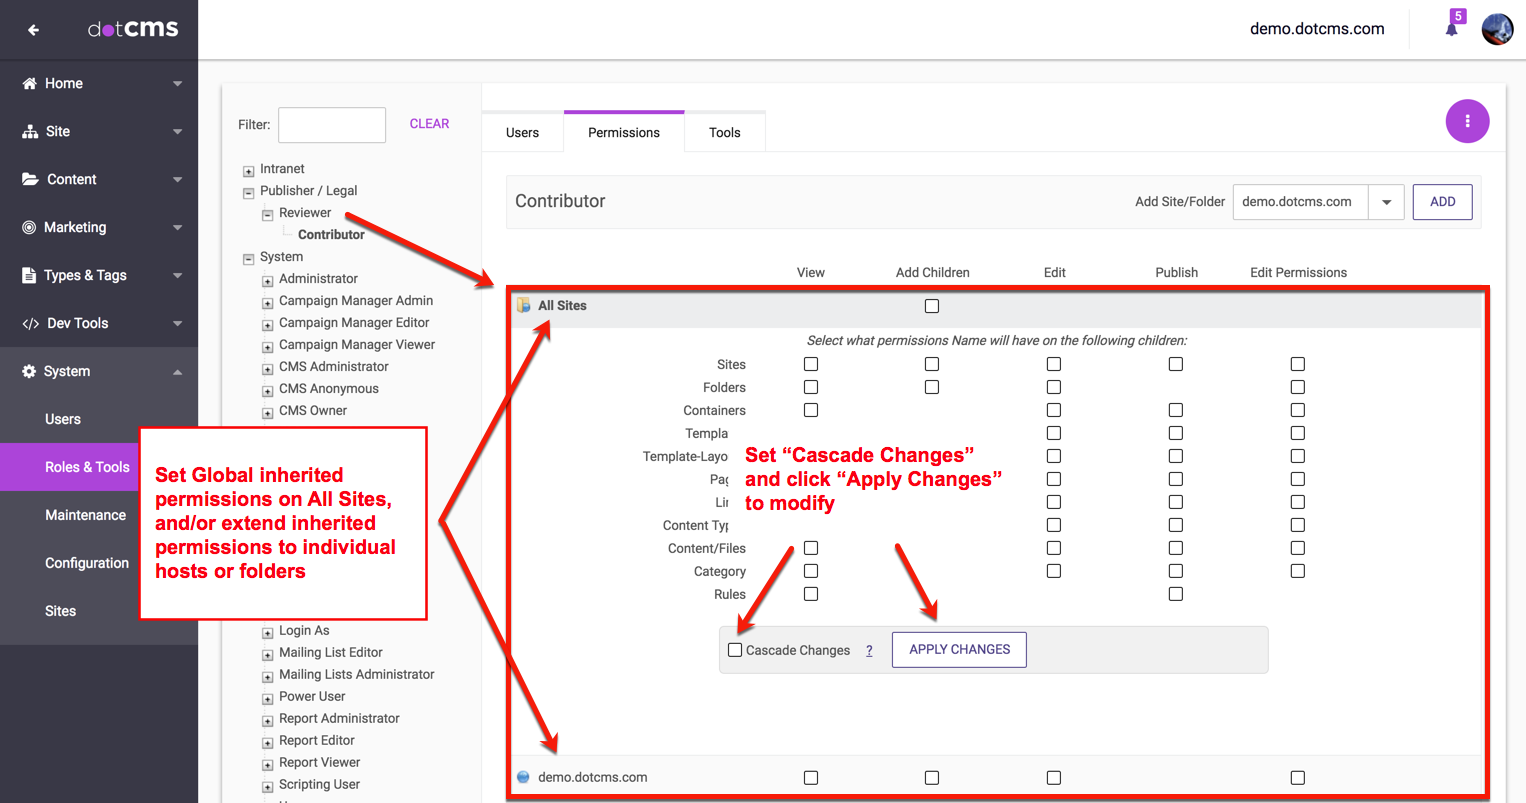The image size is (1526, 803).
Task: Check Add Children for All Sites
Action: pyautogui.click(x=932, y=306)
